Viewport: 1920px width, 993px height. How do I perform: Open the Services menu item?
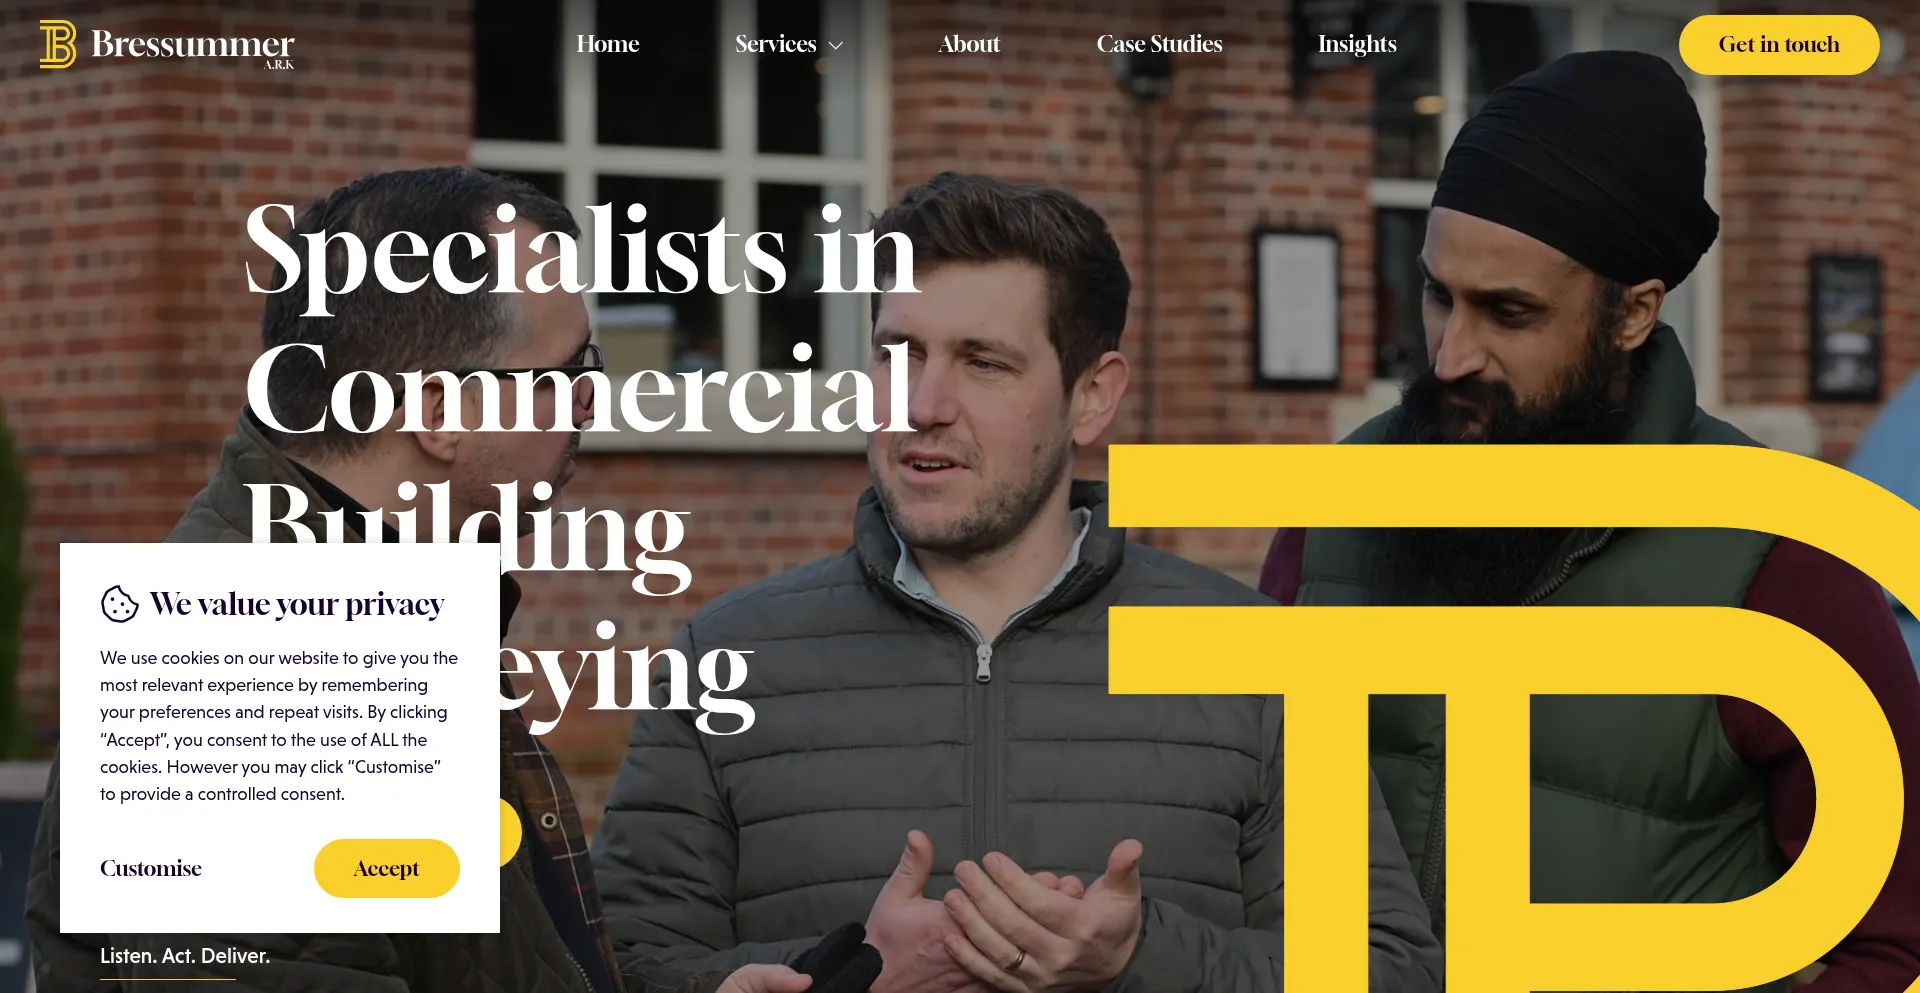[x=776, y=44]
